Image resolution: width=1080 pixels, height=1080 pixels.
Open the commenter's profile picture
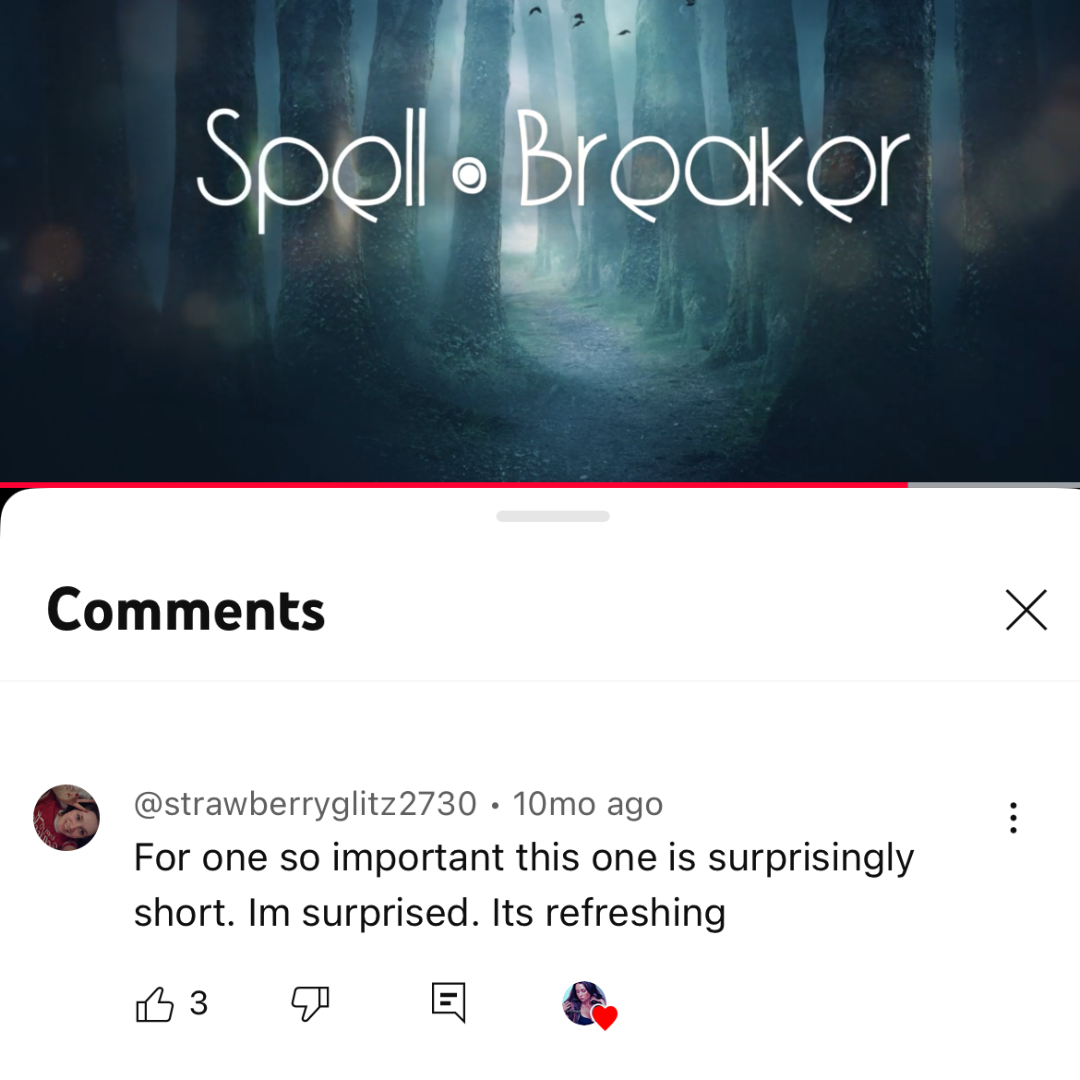pos(66,817)
